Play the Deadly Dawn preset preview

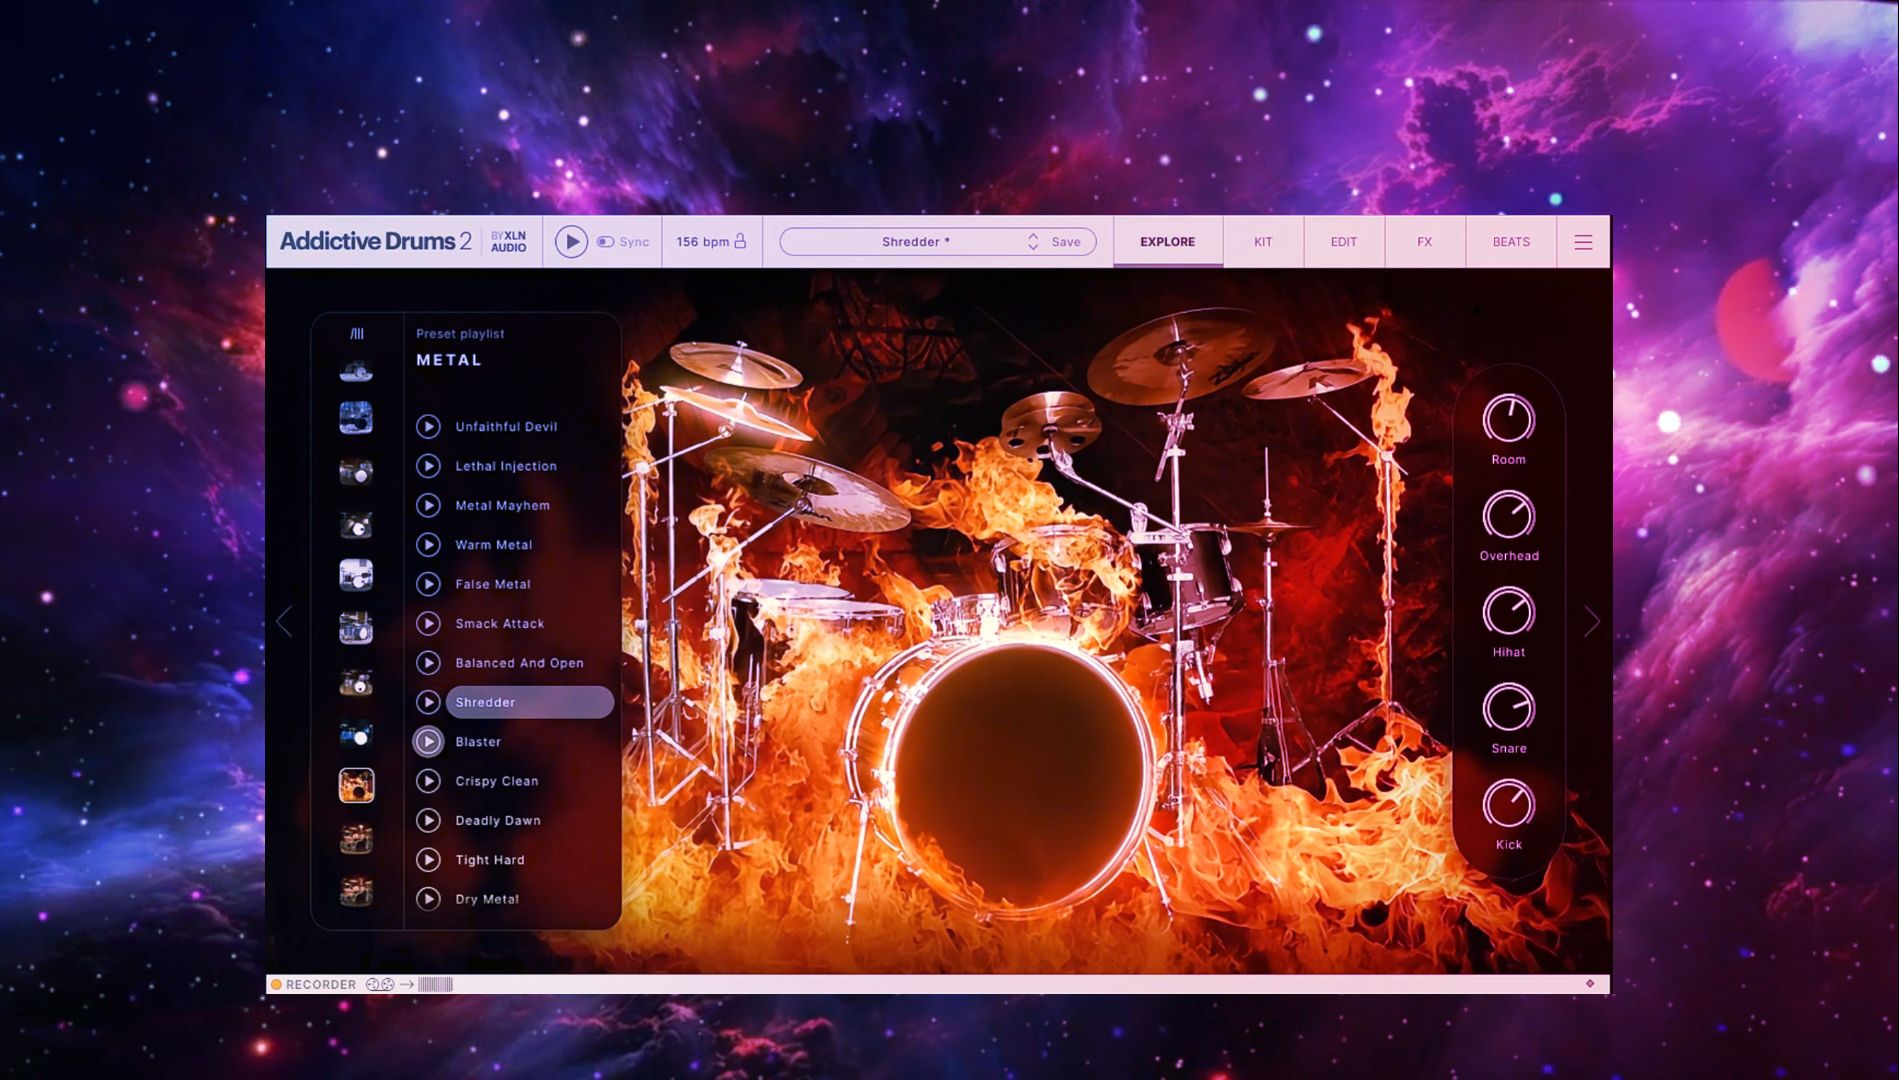click(428, 821)
